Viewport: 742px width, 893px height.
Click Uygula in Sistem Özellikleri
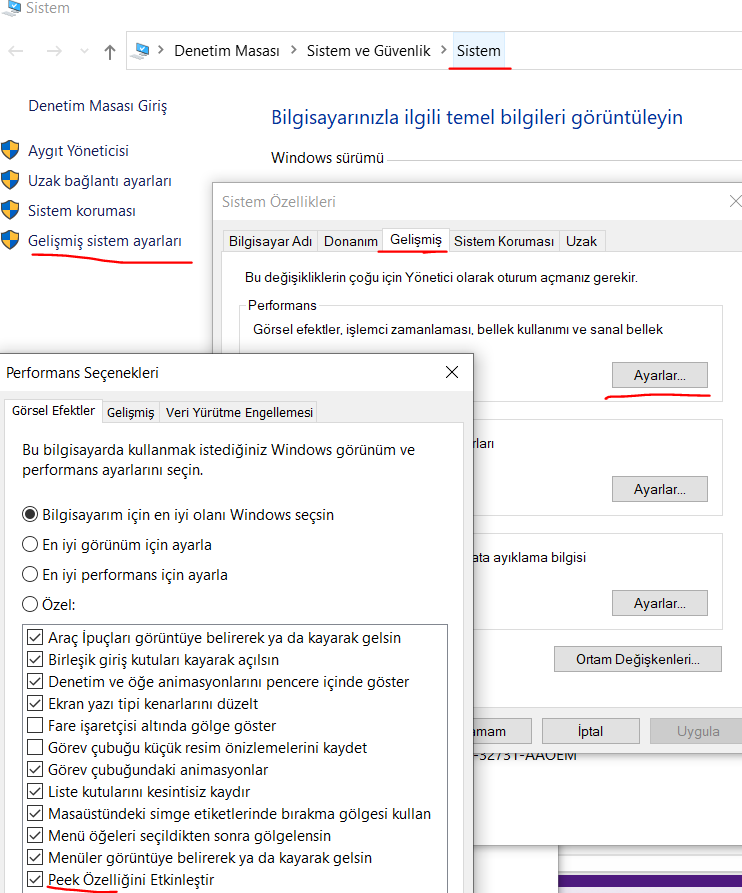(x=698, y=731)
